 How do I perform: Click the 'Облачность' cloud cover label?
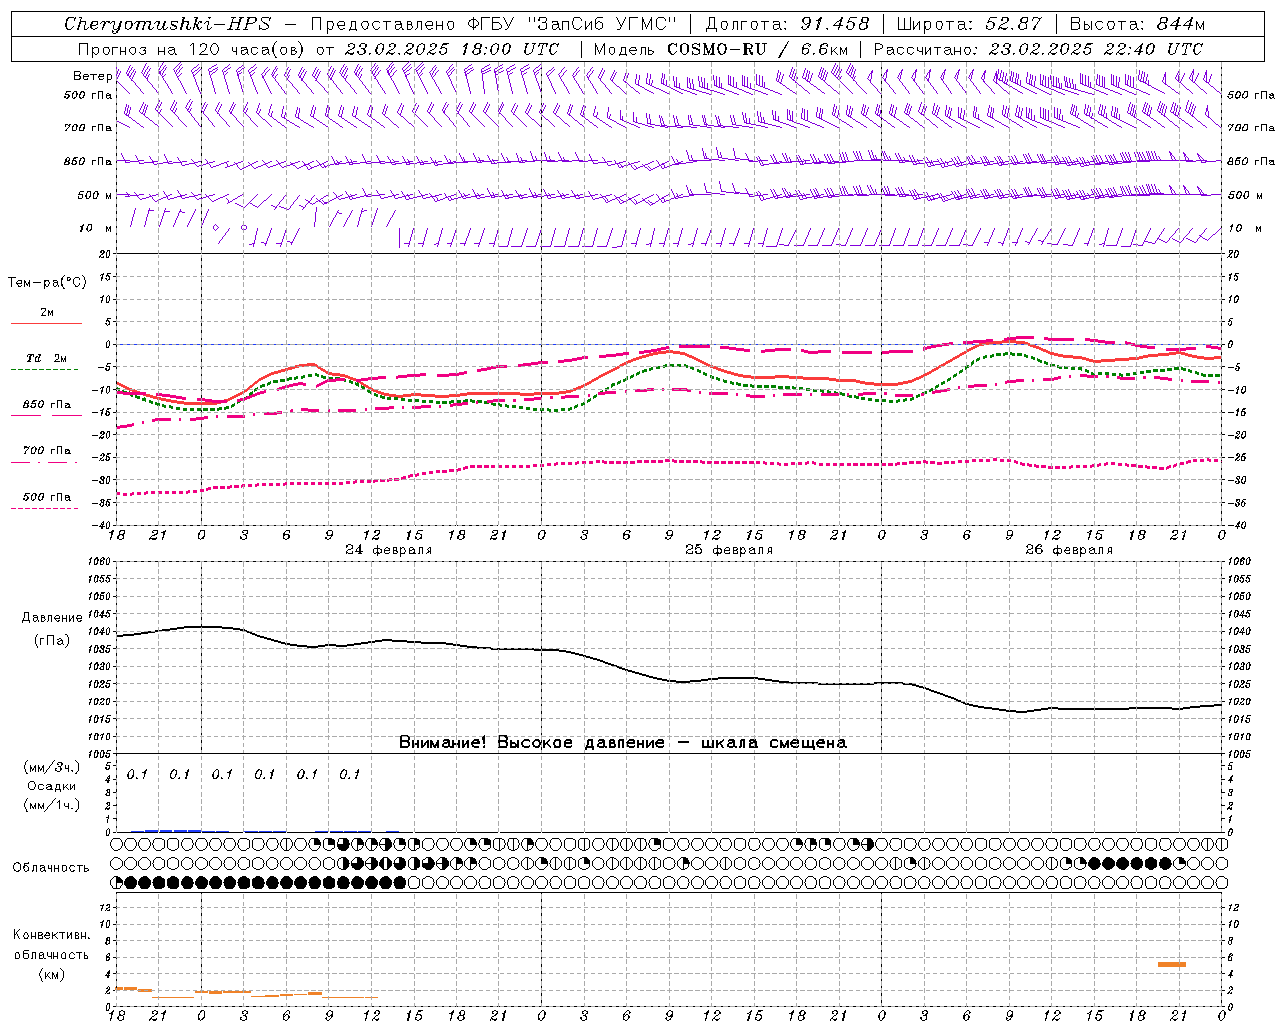[x=51, y=868]
